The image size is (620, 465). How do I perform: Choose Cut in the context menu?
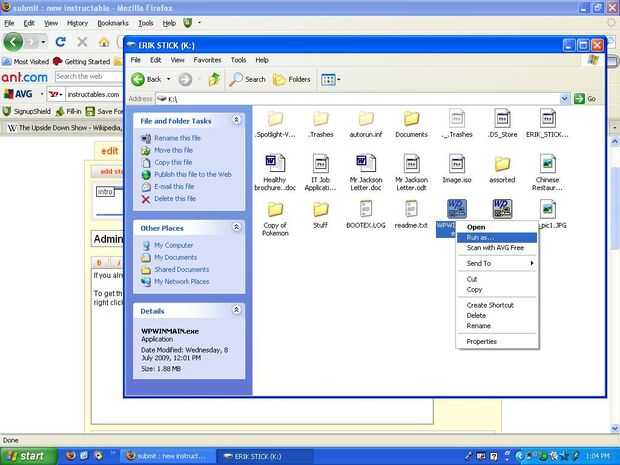point(497,279)
